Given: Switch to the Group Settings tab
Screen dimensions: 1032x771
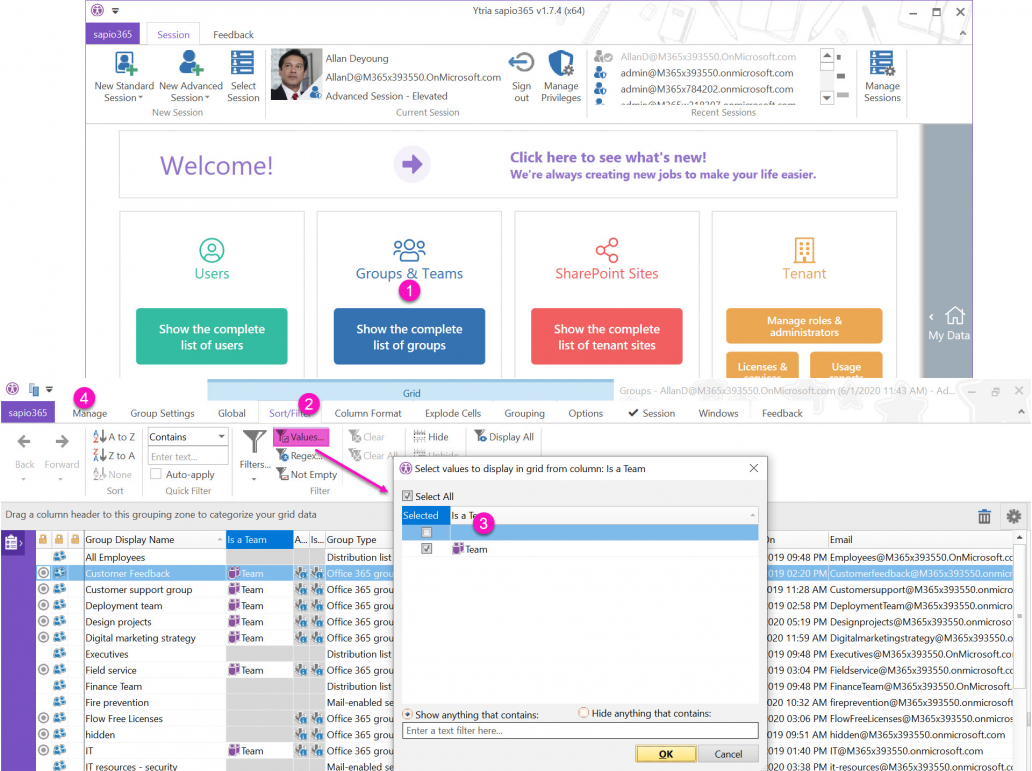Looking at the screenshot, I should pos(162,413).
